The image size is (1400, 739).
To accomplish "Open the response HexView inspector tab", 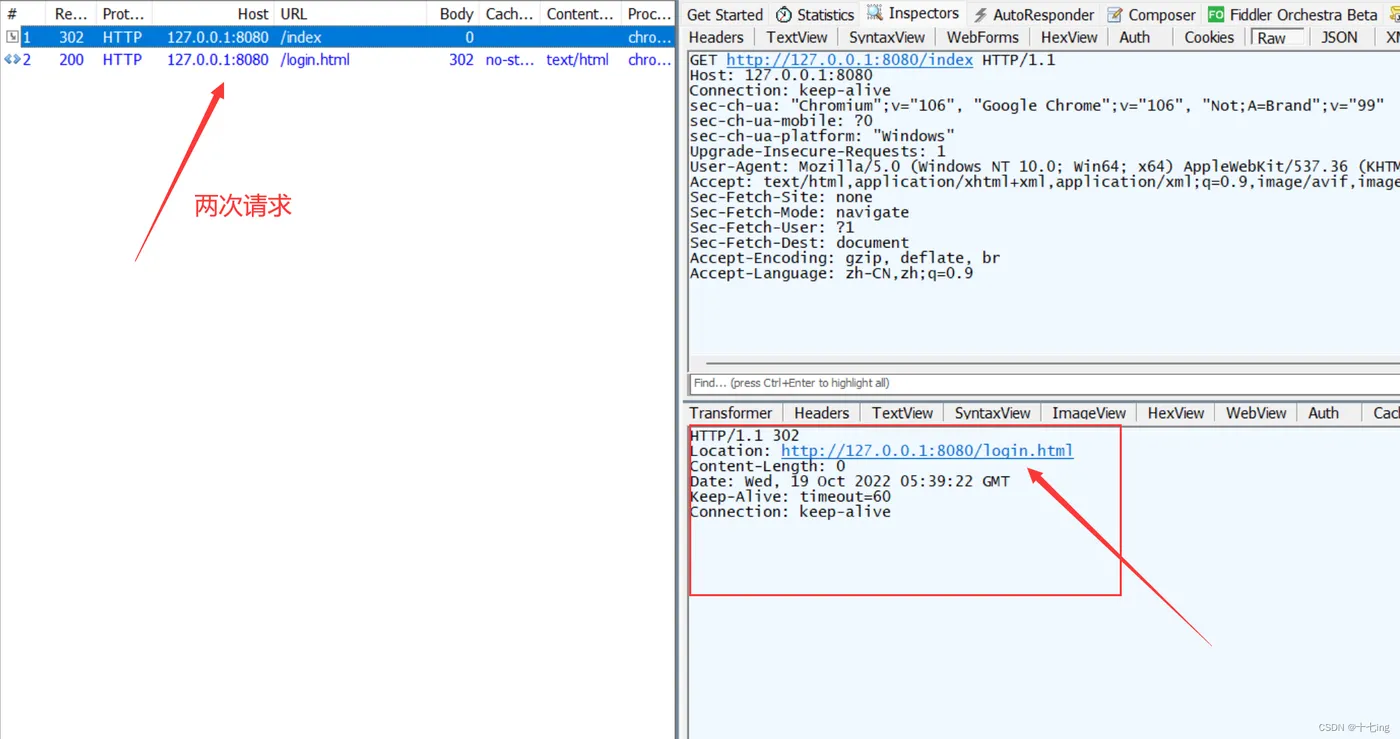I will tap(1176, 413).
